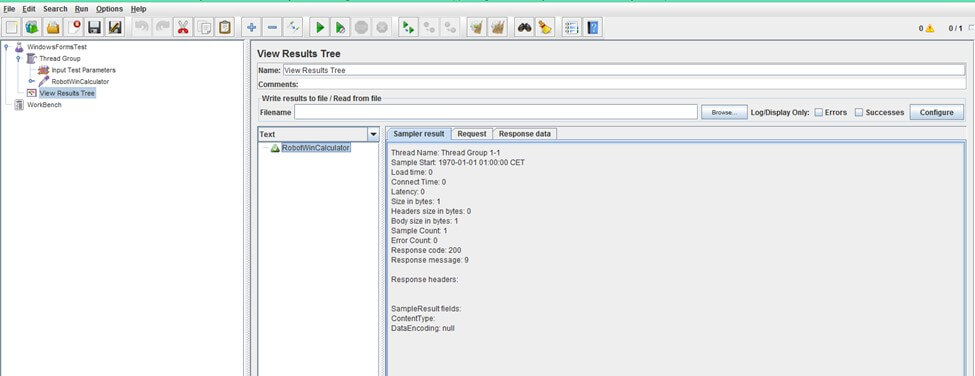Reset search with yellow brush icon
Screen dimensions: 975x376
[545, 27]
